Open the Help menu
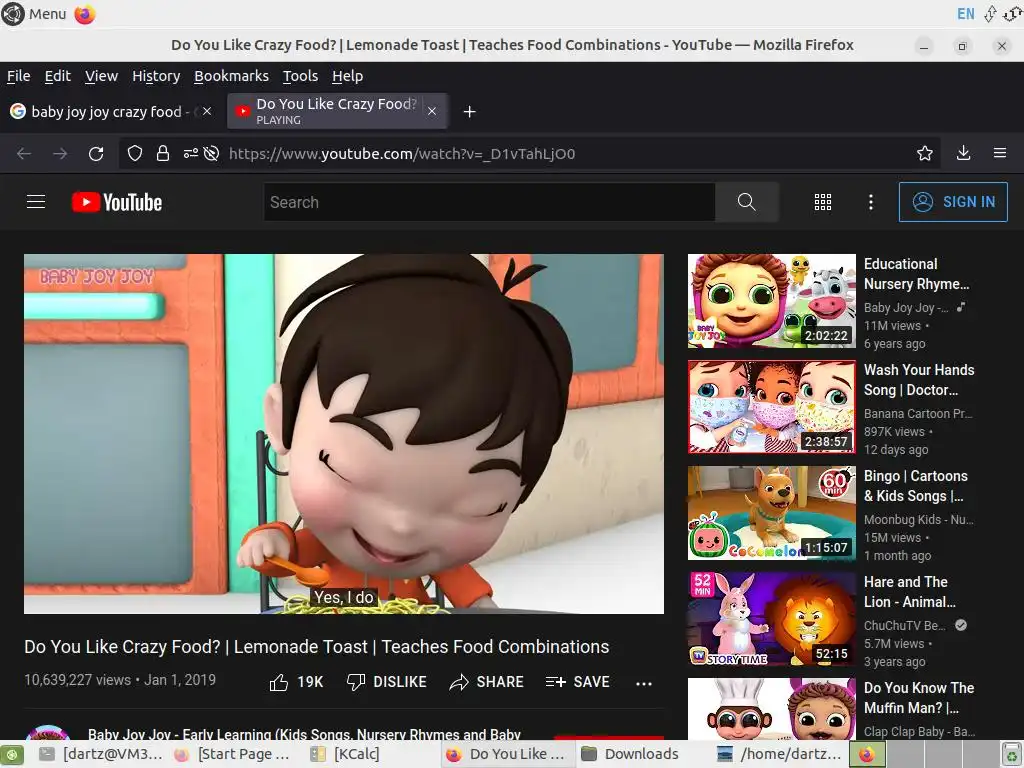The height and width of the screenshot is (768, 1024). tap(347, 76)
